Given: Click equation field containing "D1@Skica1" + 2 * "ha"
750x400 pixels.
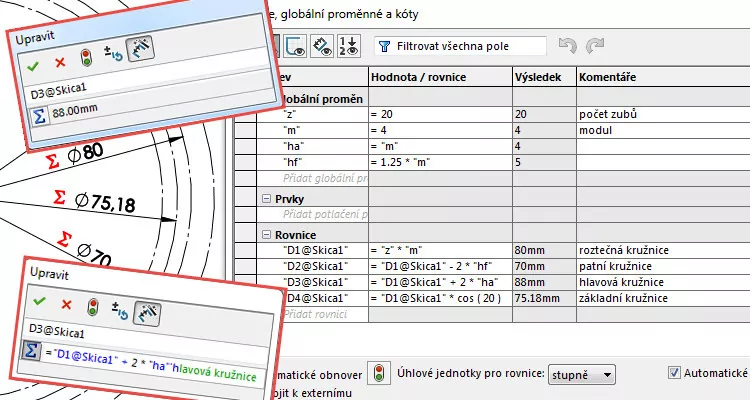Looking at the screenshot, I should 152,366.
